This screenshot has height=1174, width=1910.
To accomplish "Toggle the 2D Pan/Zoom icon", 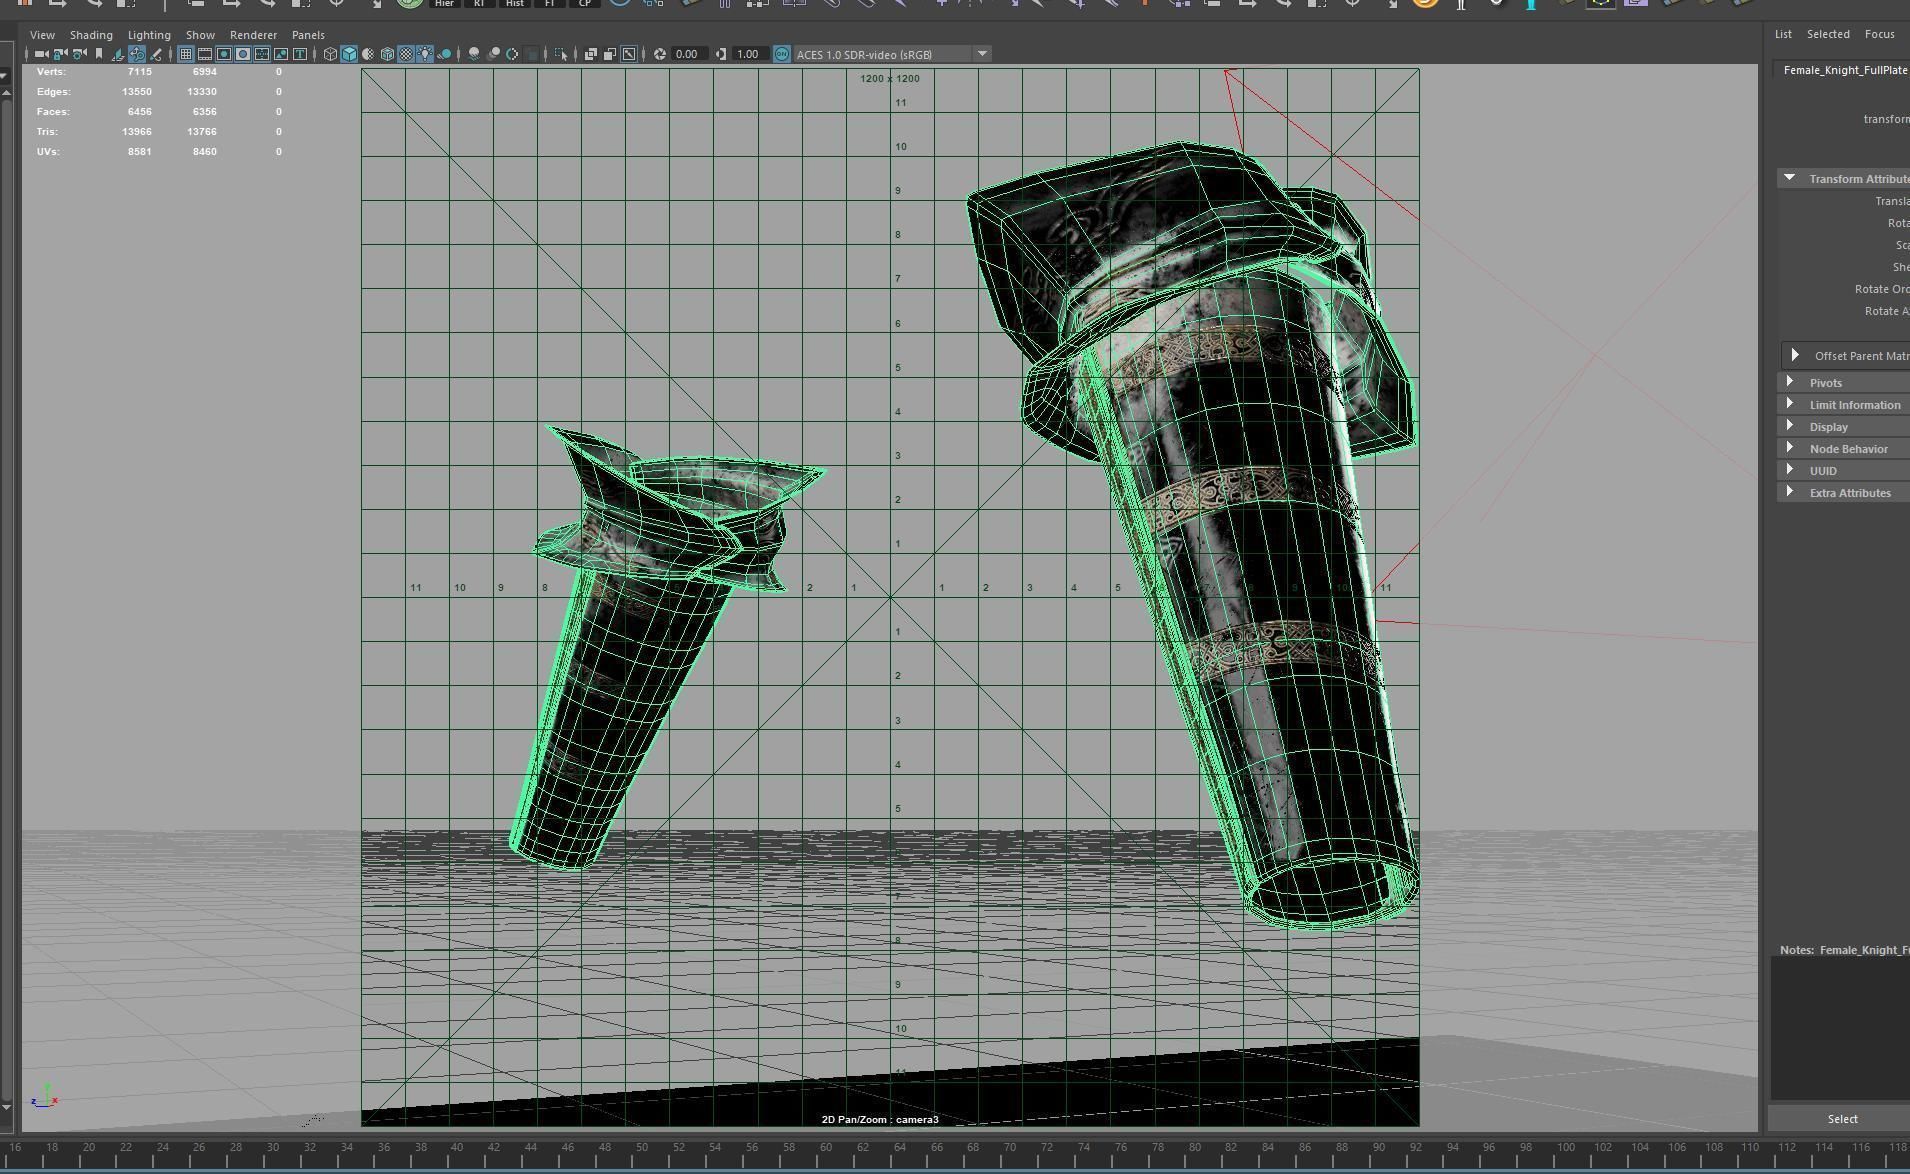I will 137,54.
